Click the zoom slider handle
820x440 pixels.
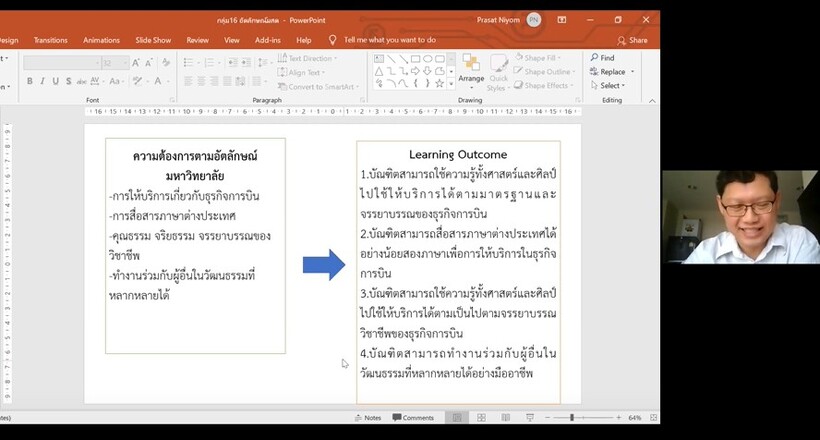[572, 418]
